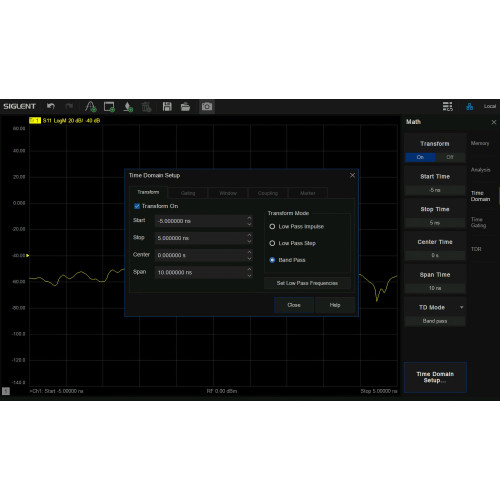This screenshot has height=500, width=500.
Task: Increase the Center value with up arrow
Action: coord(249,252)
